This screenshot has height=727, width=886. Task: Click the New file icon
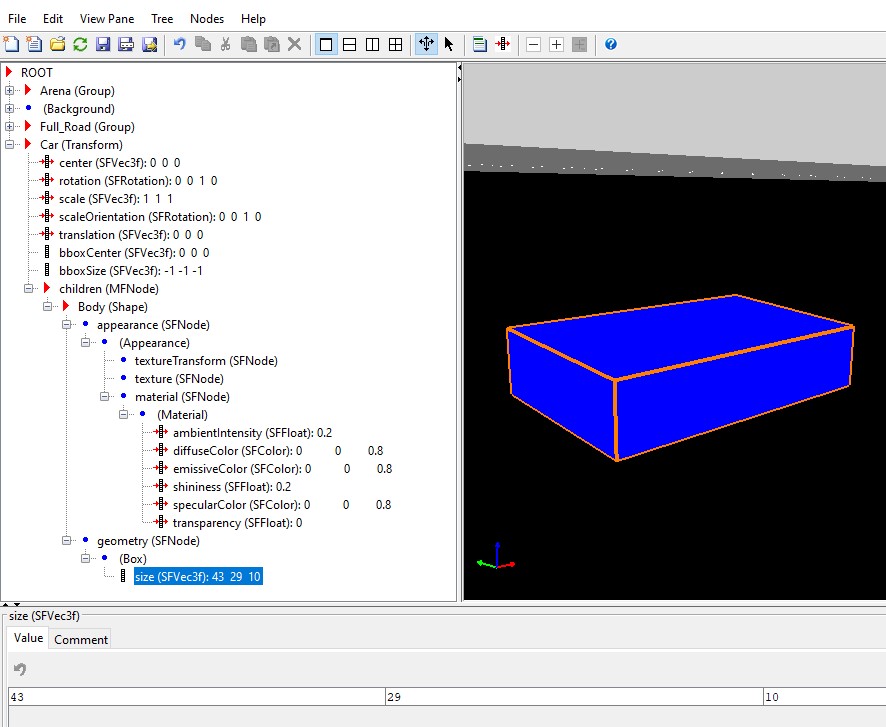coord(11,44)
